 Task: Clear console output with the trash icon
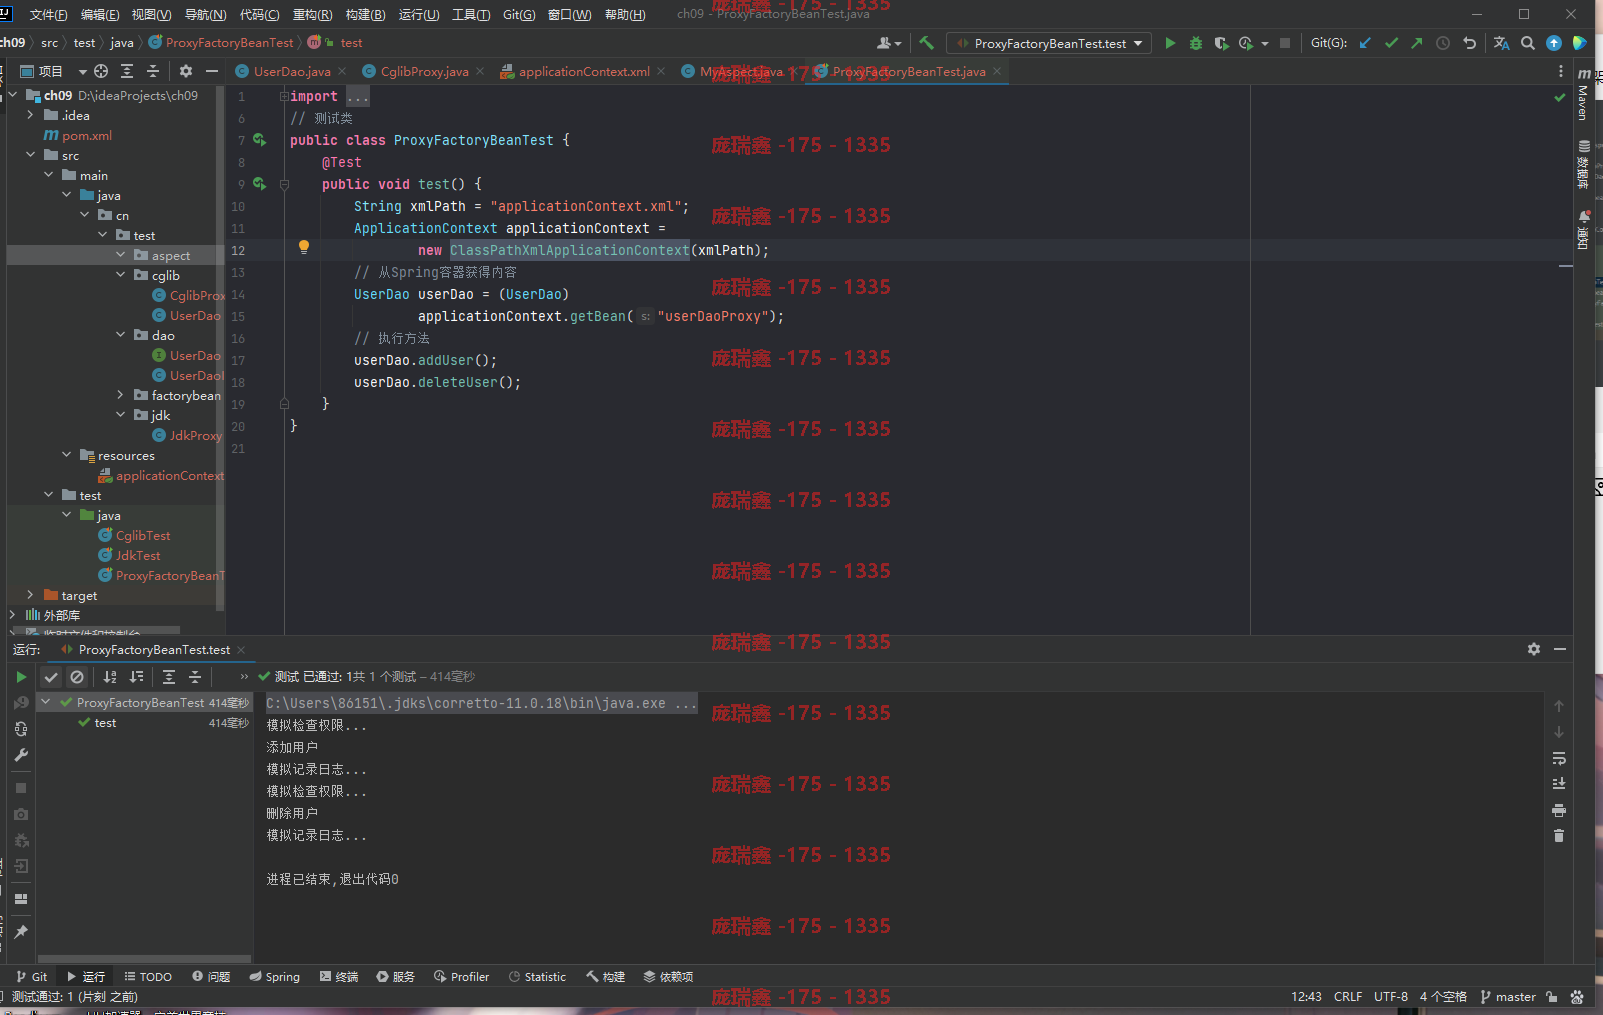pos(1559,836)
